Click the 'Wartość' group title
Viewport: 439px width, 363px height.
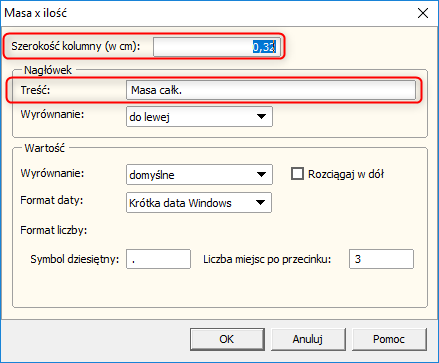coord(45,148)
